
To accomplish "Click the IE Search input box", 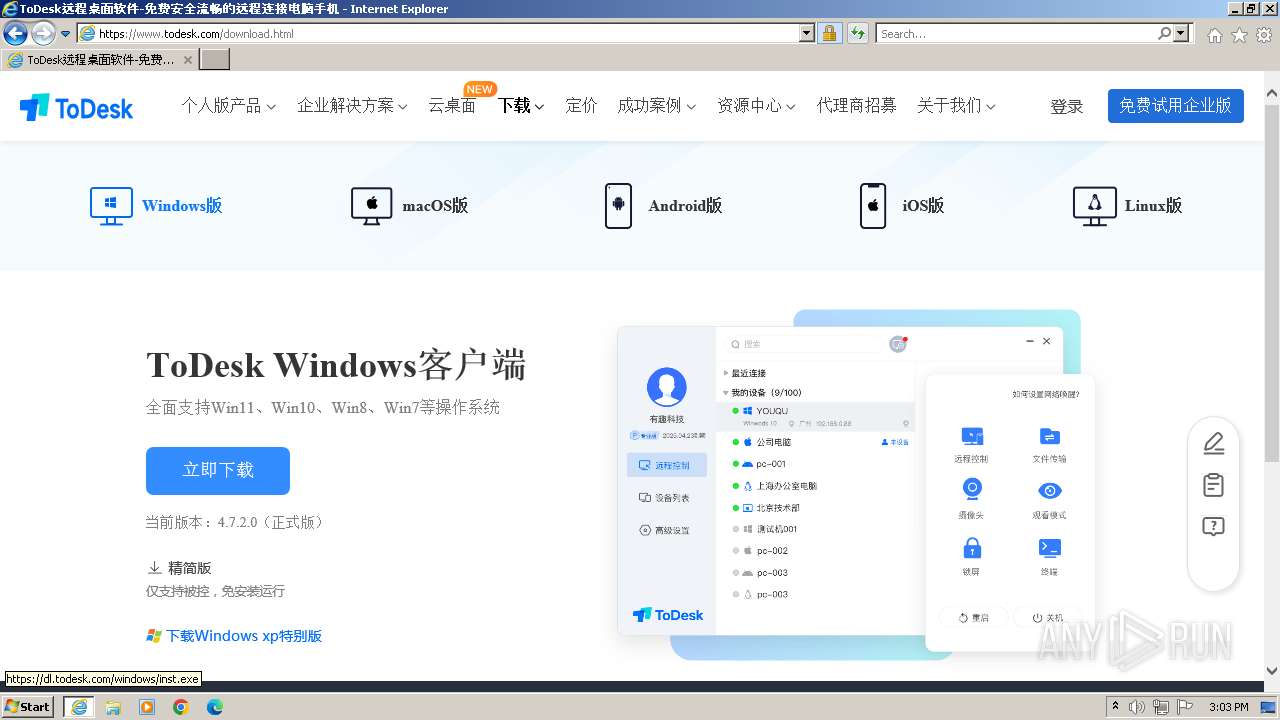I will [1017, 33].
